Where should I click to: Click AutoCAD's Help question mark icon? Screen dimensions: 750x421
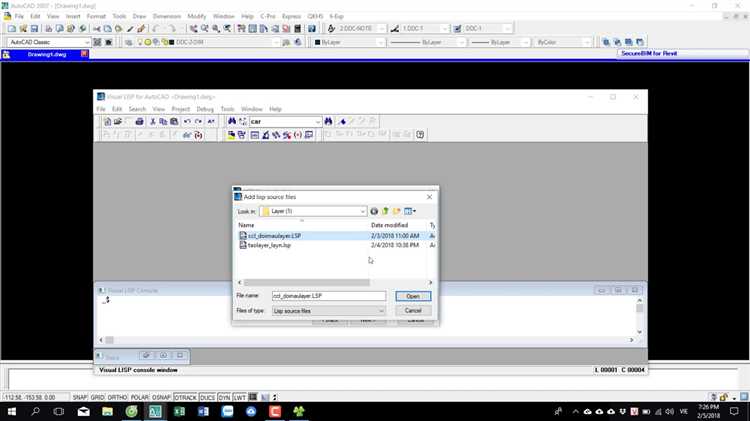click(x=312, y=29)
